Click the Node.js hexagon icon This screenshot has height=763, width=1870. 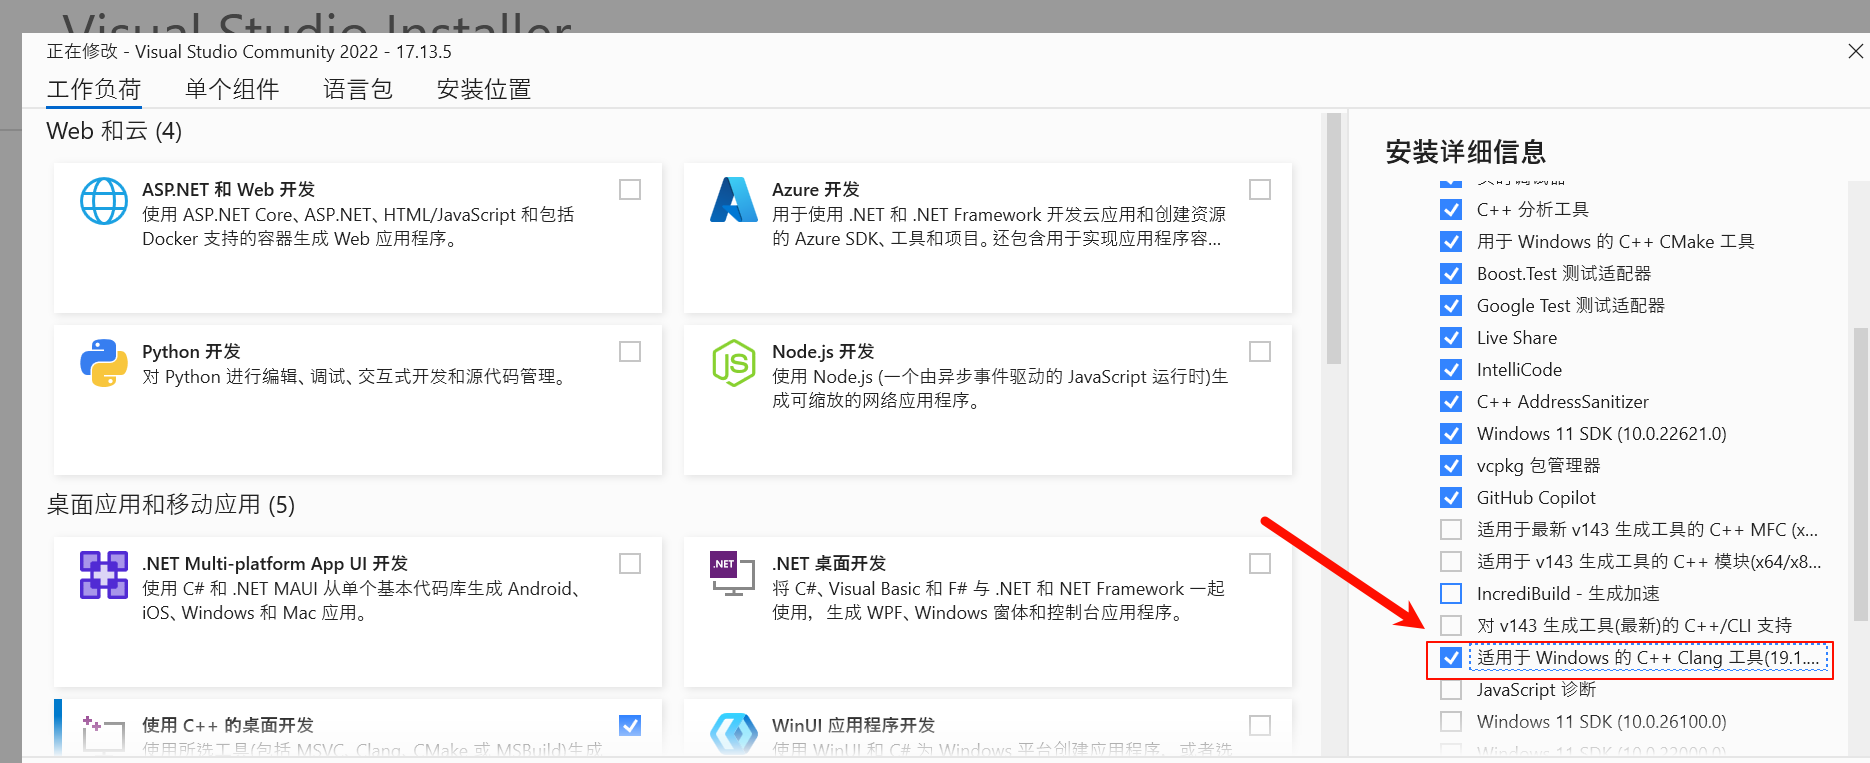point(734,363)
